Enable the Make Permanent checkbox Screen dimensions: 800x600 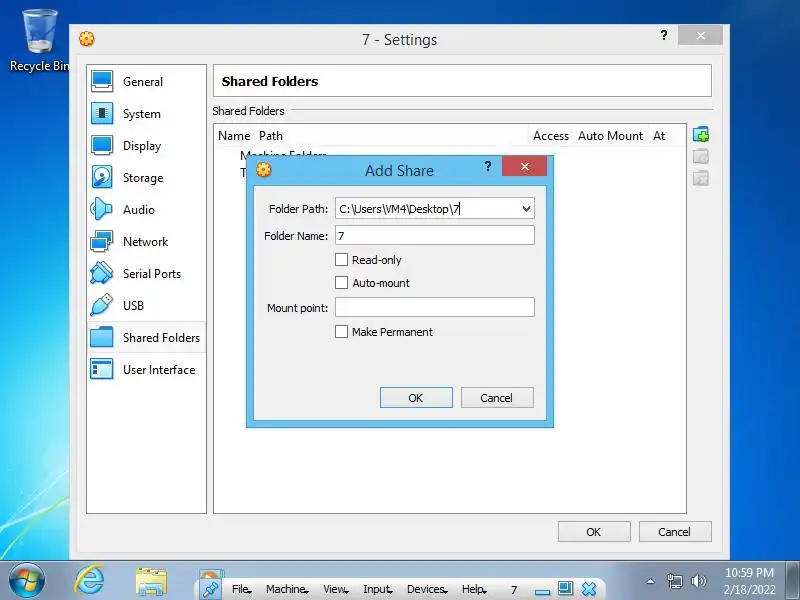tap(341, 332)
